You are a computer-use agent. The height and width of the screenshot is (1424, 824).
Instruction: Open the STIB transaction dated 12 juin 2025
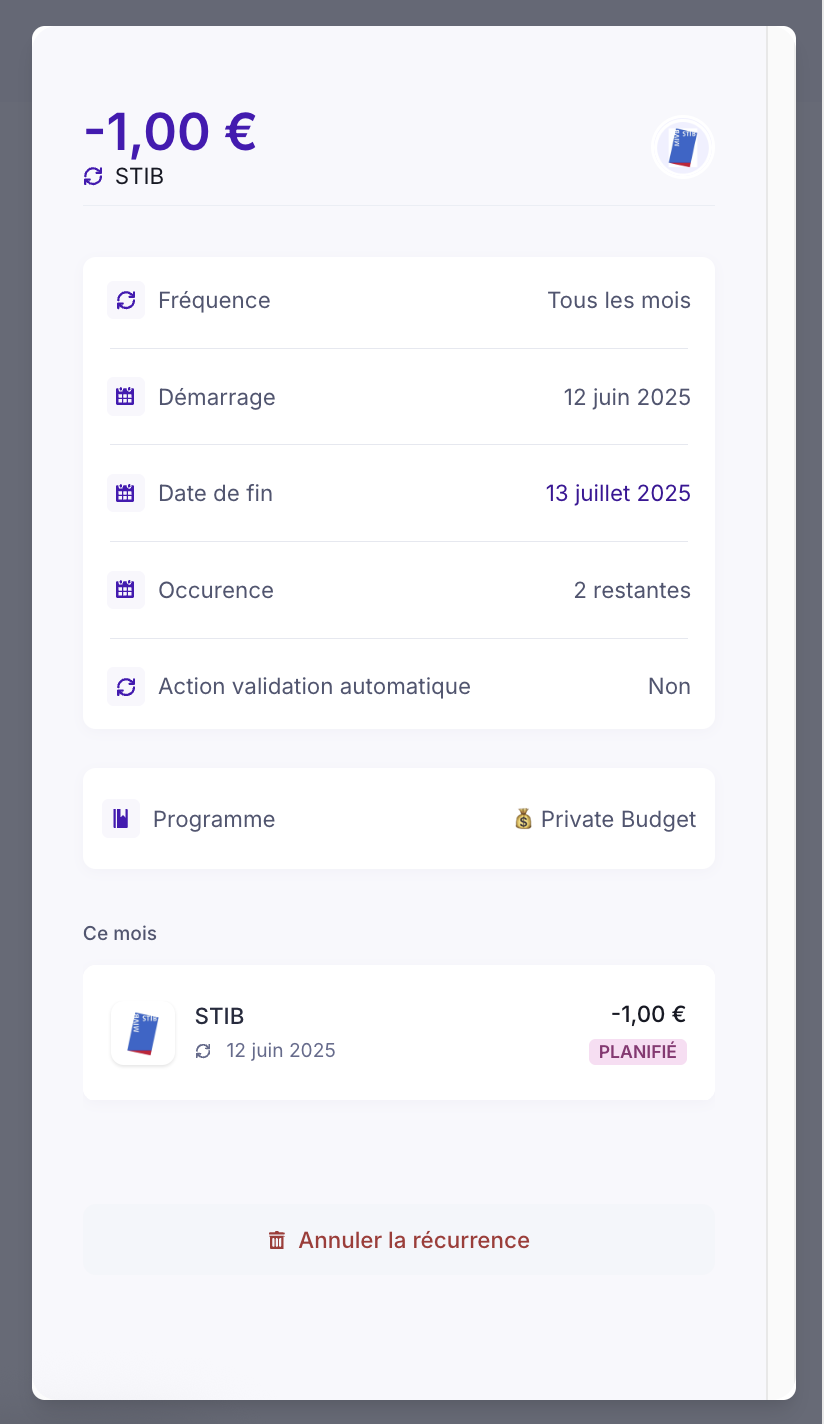(398, 1032)
